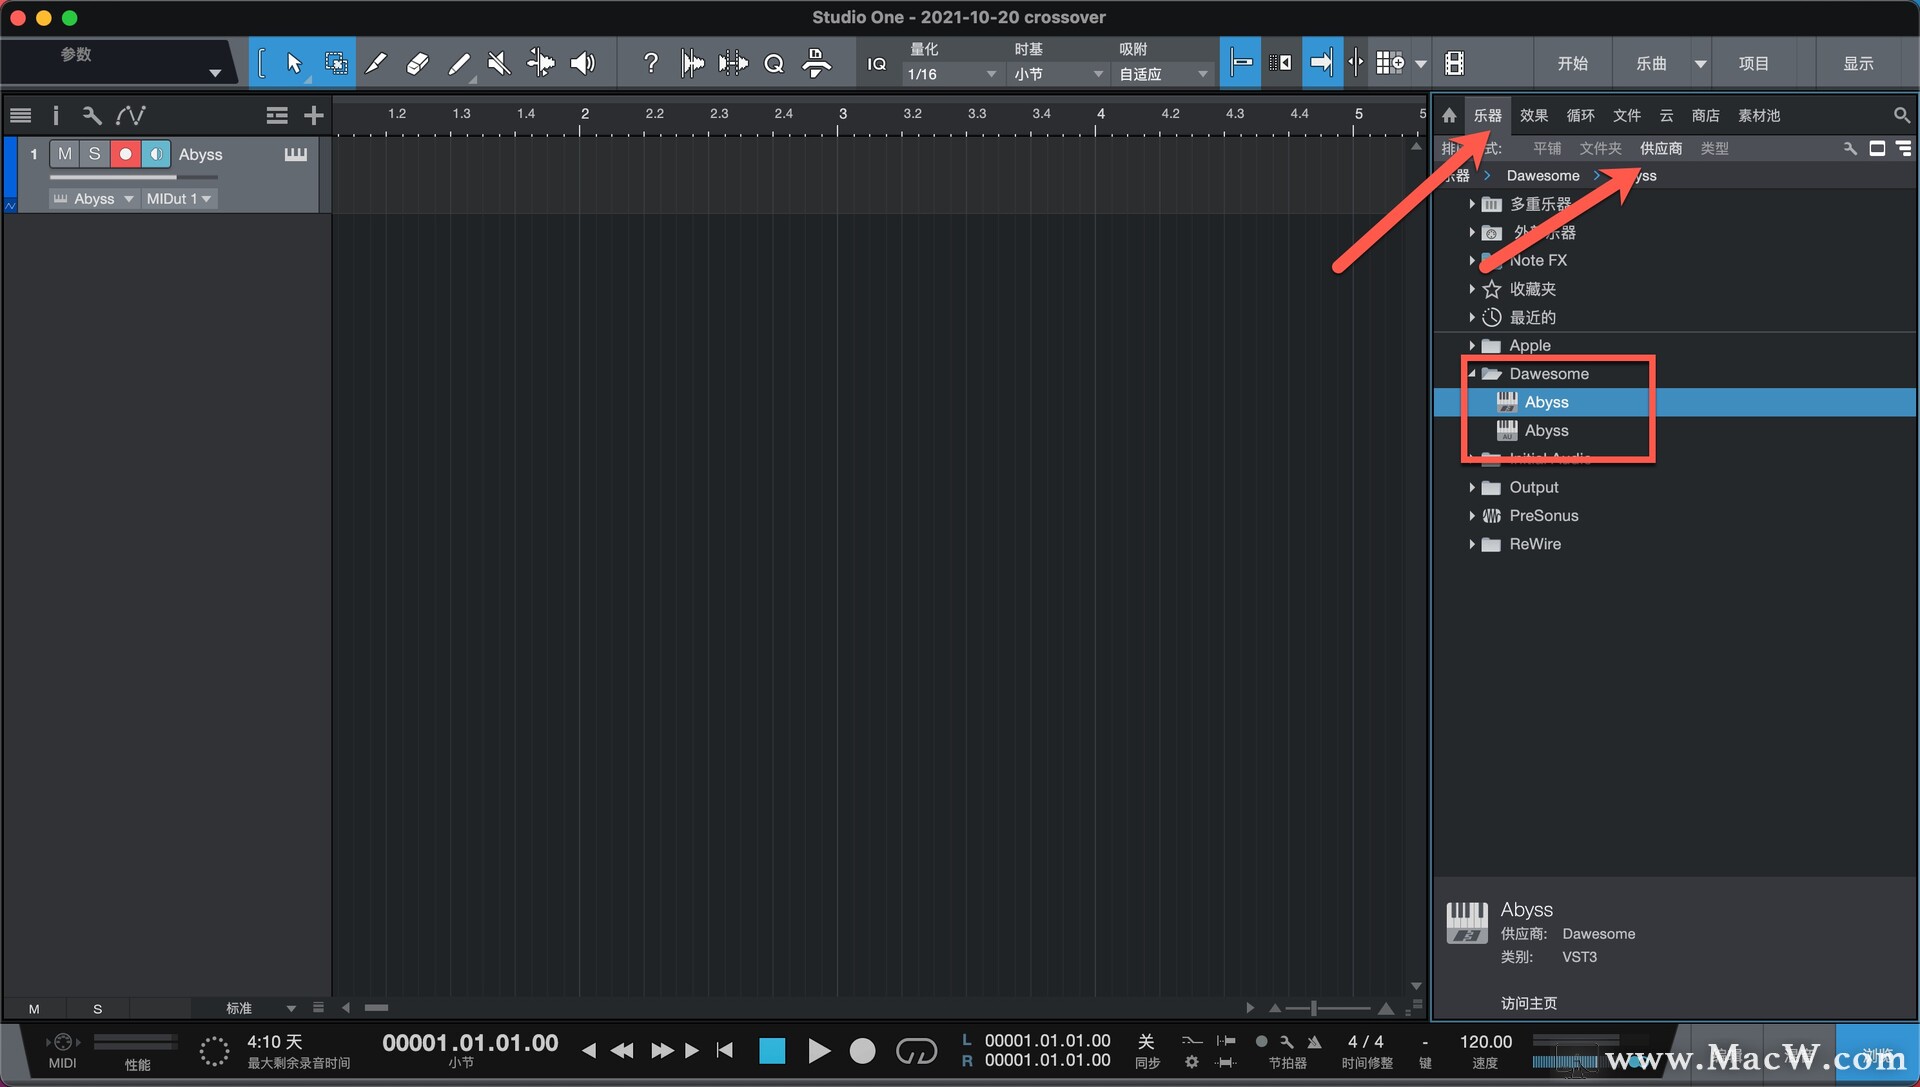The width and height of the screenshot is (1920, 1087).
Task: Open the browser search magnifier
Action: coord(1901,116)
